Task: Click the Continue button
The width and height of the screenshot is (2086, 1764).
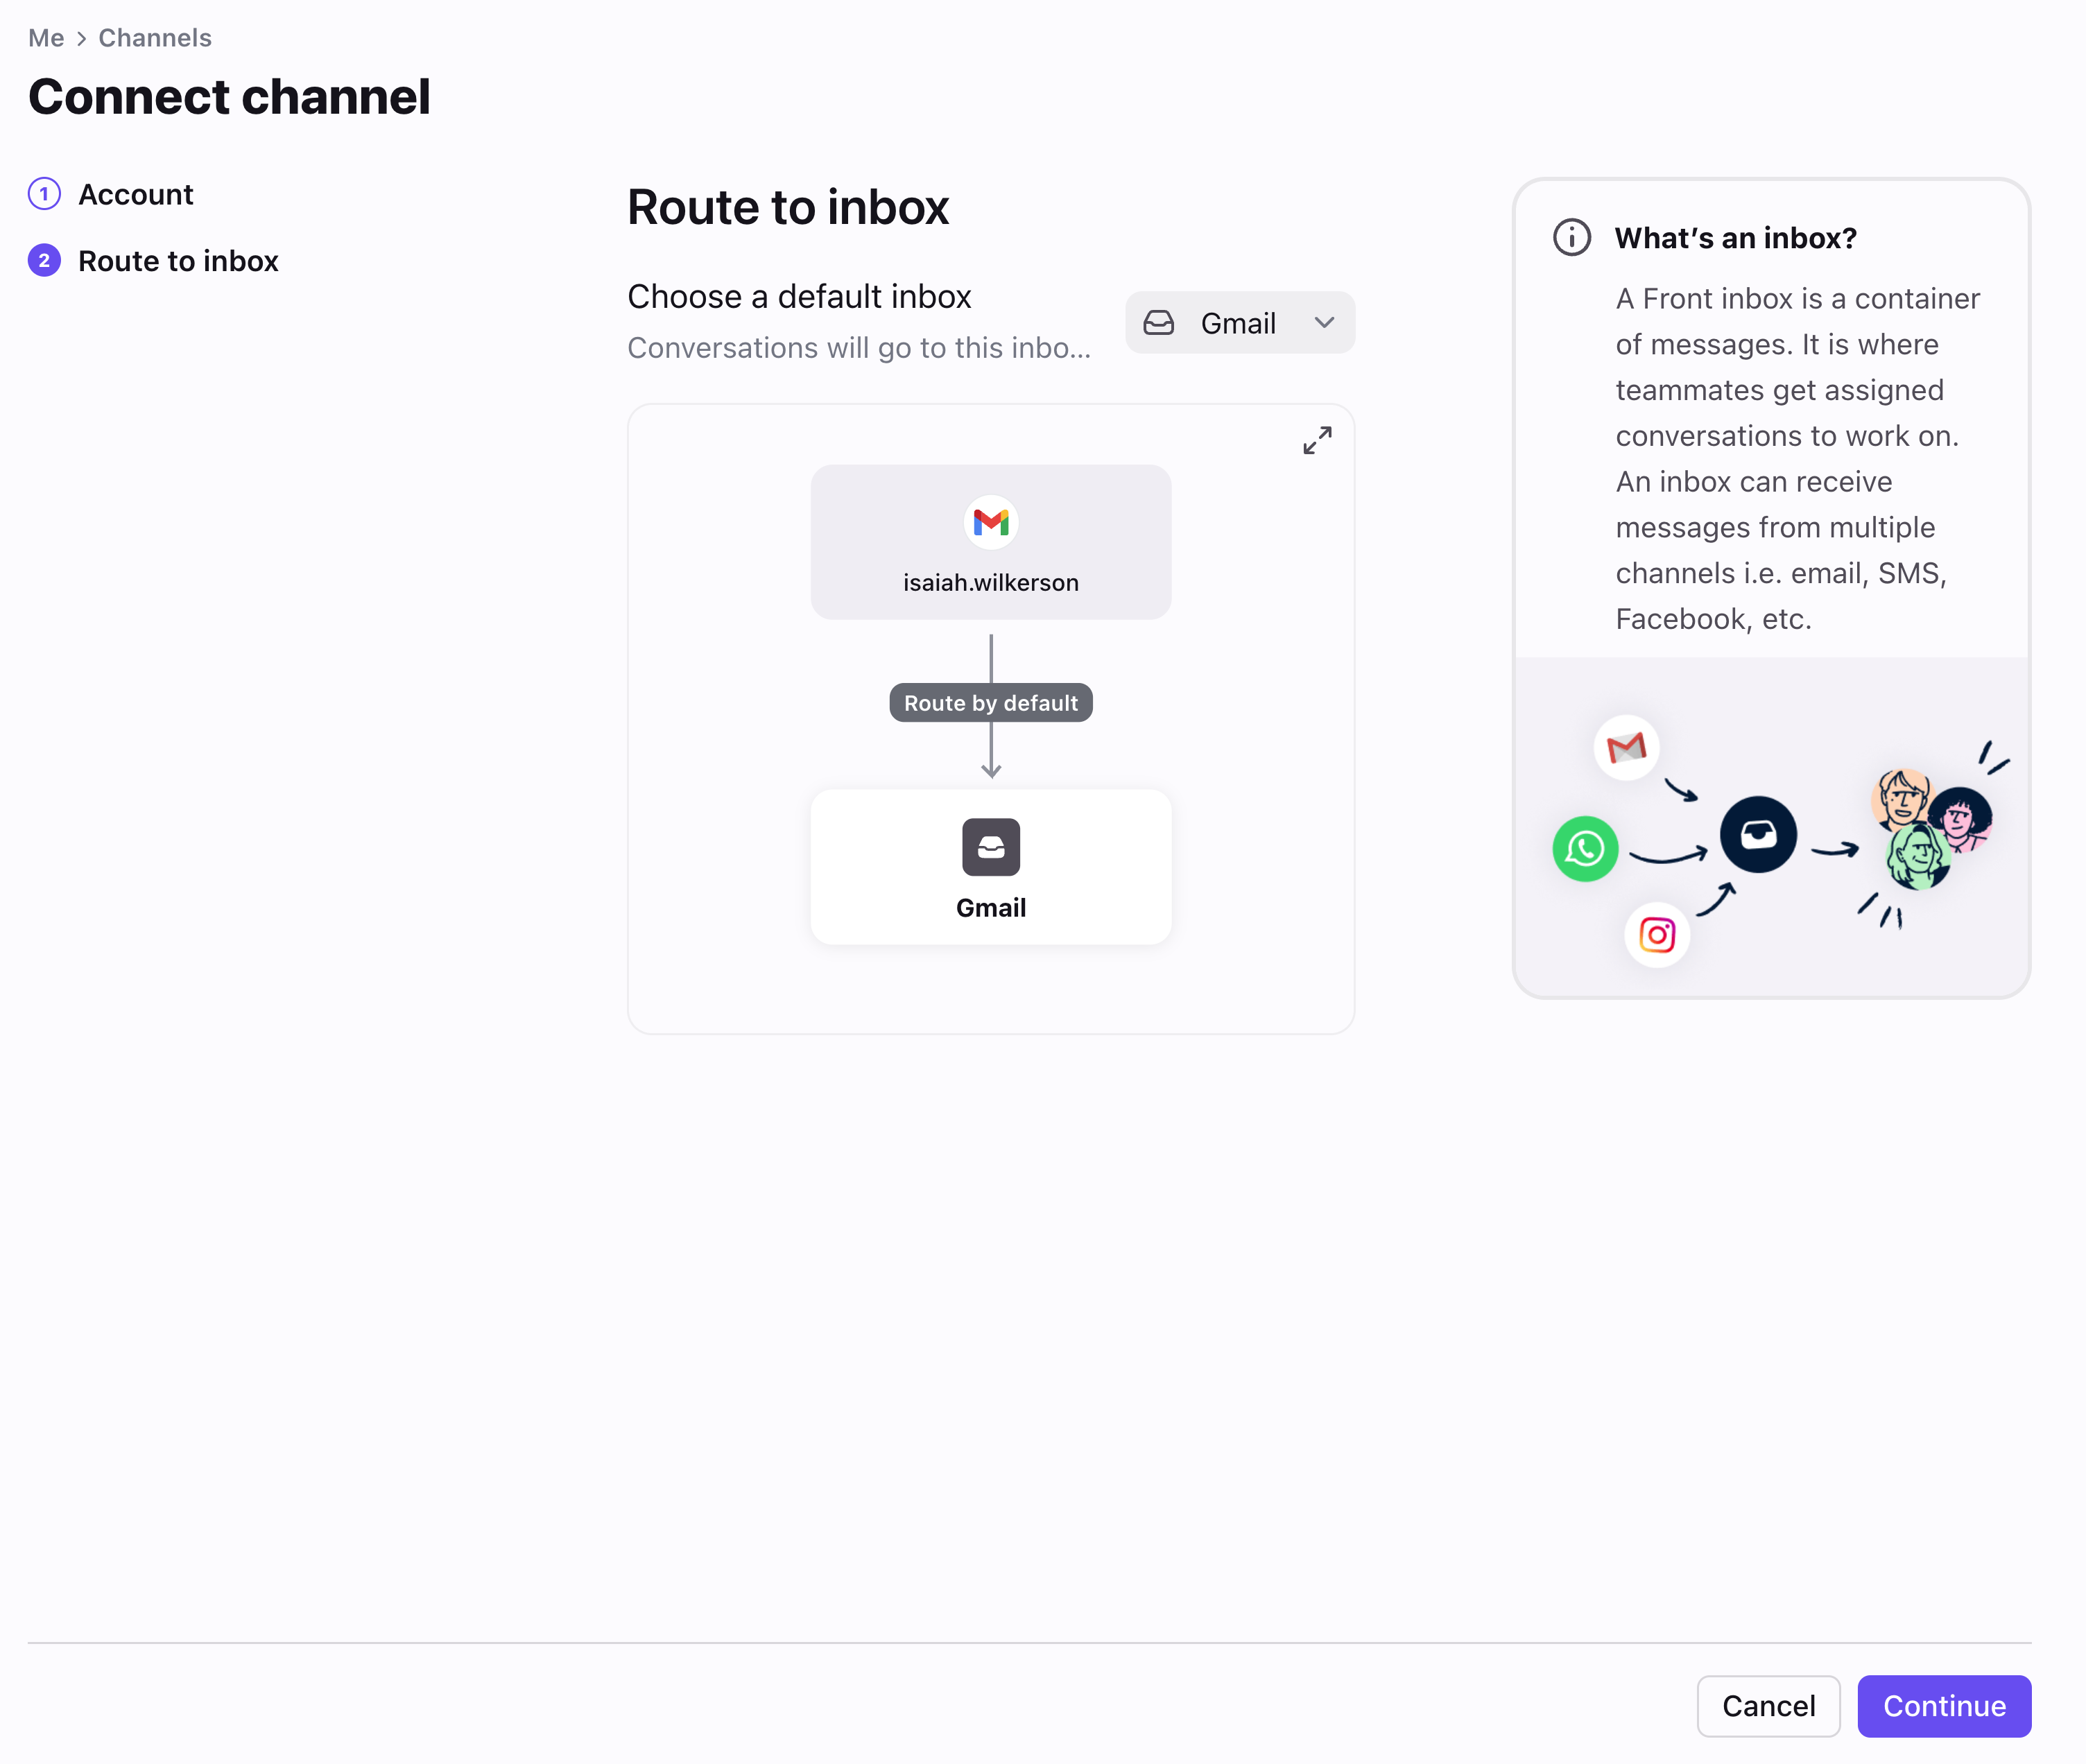Action: [1943, 1705]
